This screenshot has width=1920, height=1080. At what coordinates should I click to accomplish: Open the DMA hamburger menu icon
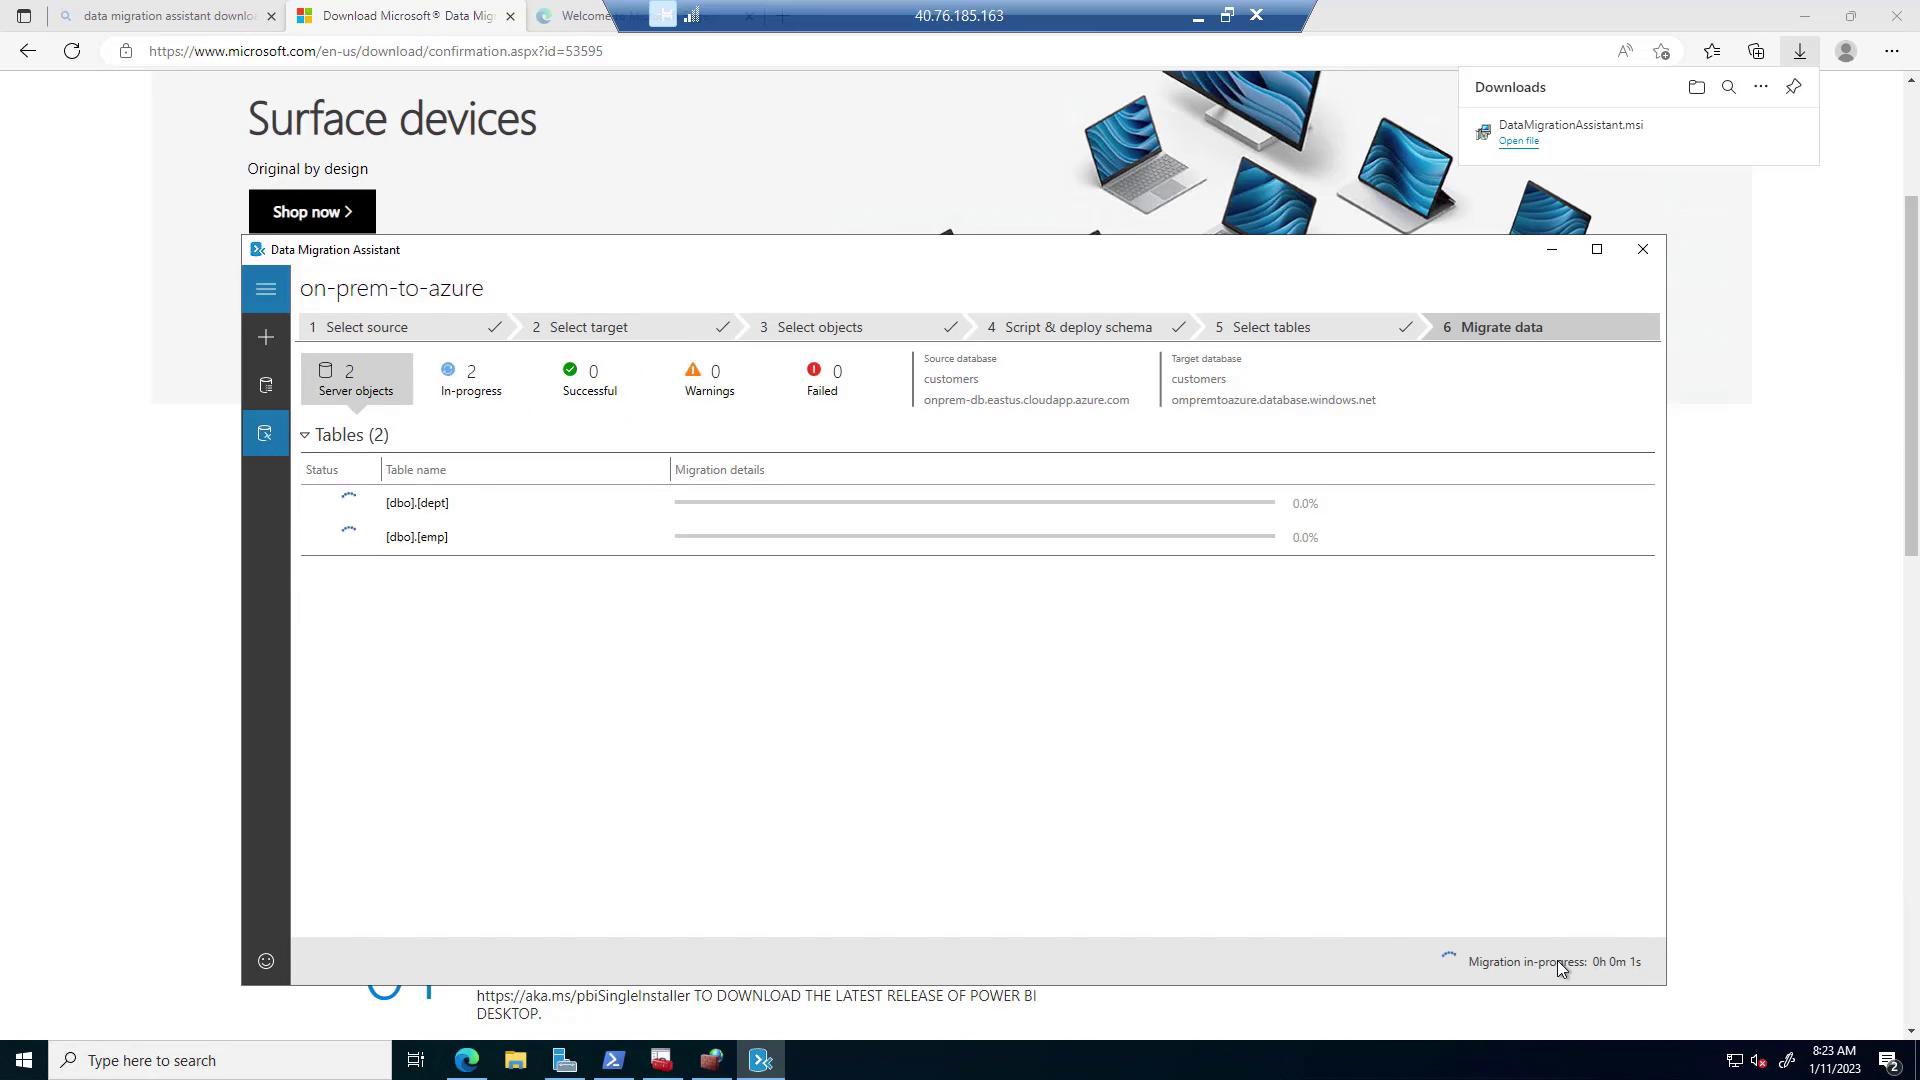pyautogui.click(x=266, y=290)
